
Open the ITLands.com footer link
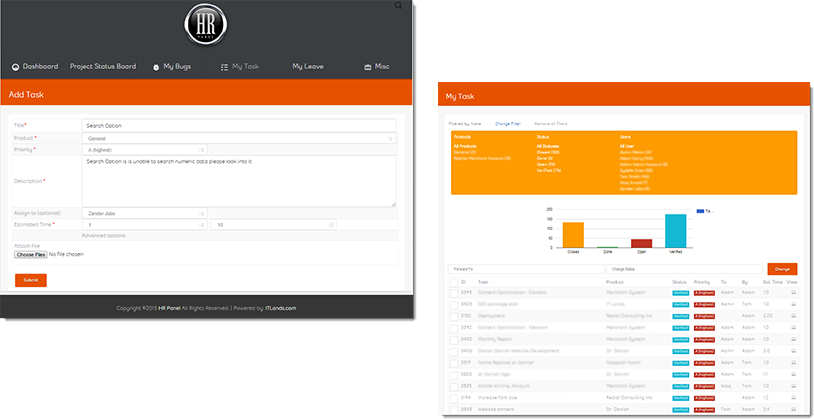pyautogui.click(x=280, y=308)
